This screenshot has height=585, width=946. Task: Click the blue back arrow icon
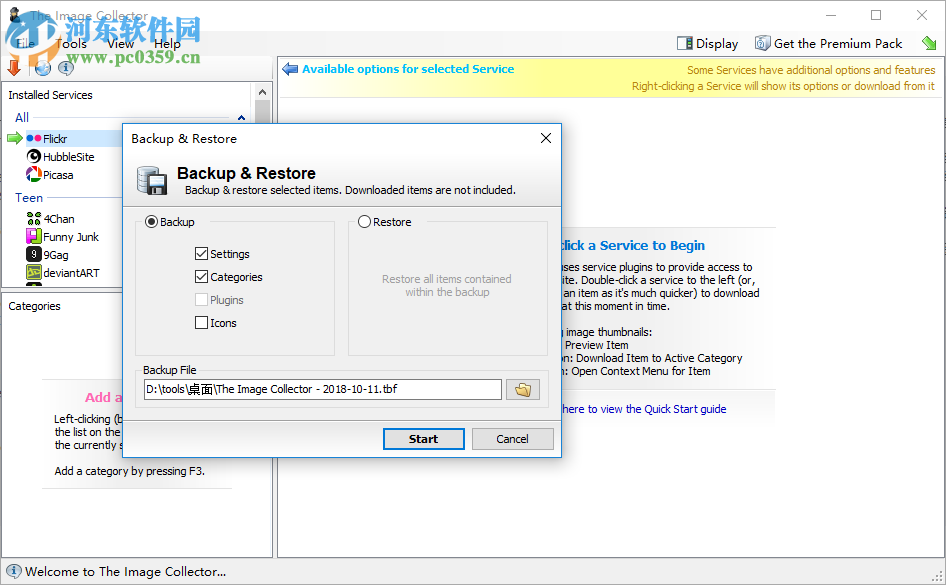(290, 69)
